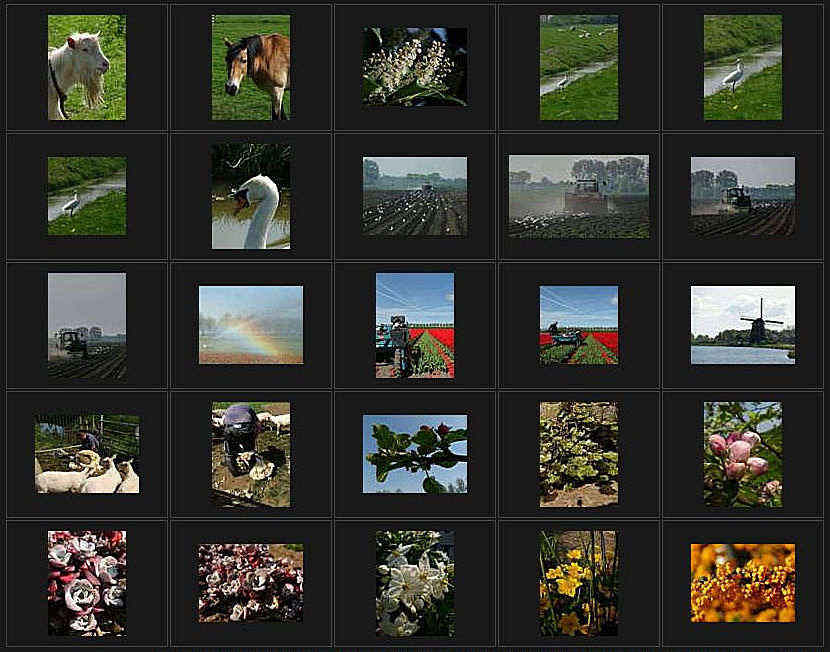Select the yellow-green leafy plant thumbnail
This screenshot has height=652, width=830.
pos(578,454)
